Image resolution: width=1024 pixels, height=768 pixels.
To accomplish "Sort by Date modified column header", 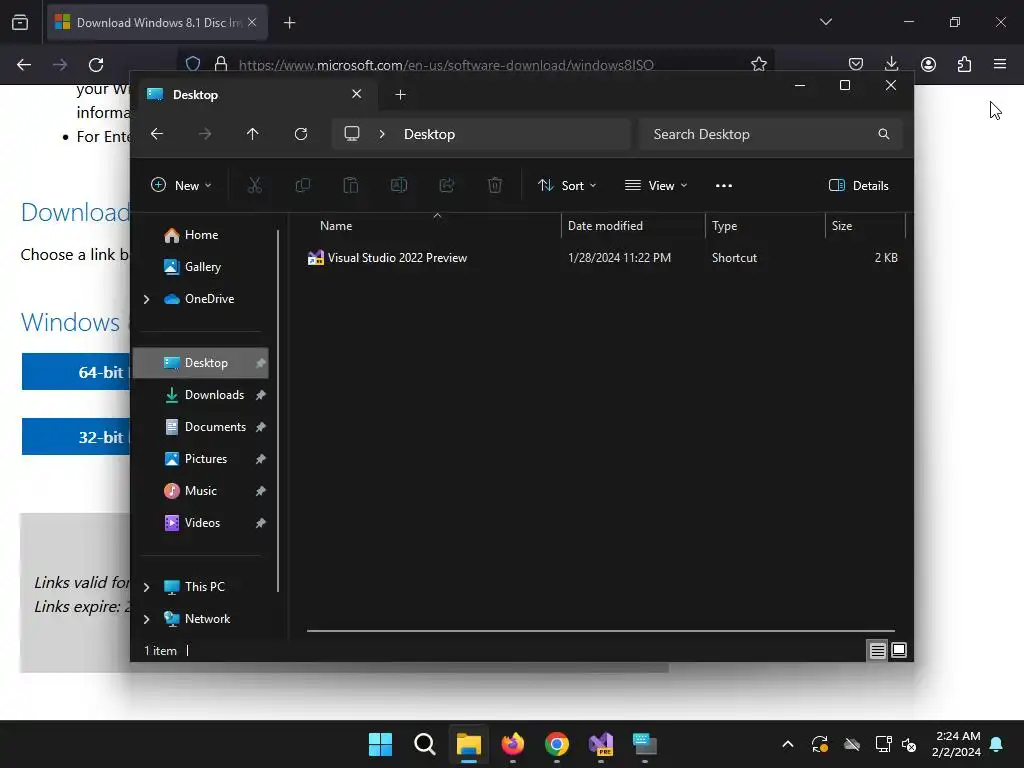I will [633, 226].
